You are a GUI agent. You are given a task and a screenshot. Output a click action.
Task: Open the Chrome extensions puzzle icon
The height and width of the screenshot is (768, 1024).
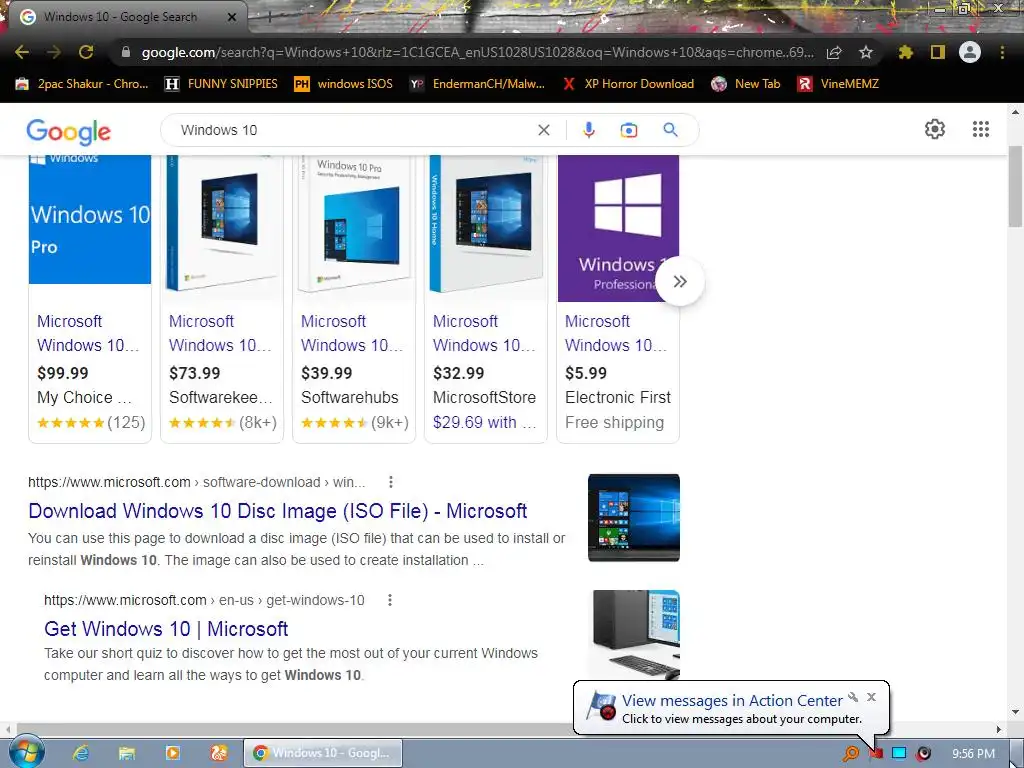point(905,52)
